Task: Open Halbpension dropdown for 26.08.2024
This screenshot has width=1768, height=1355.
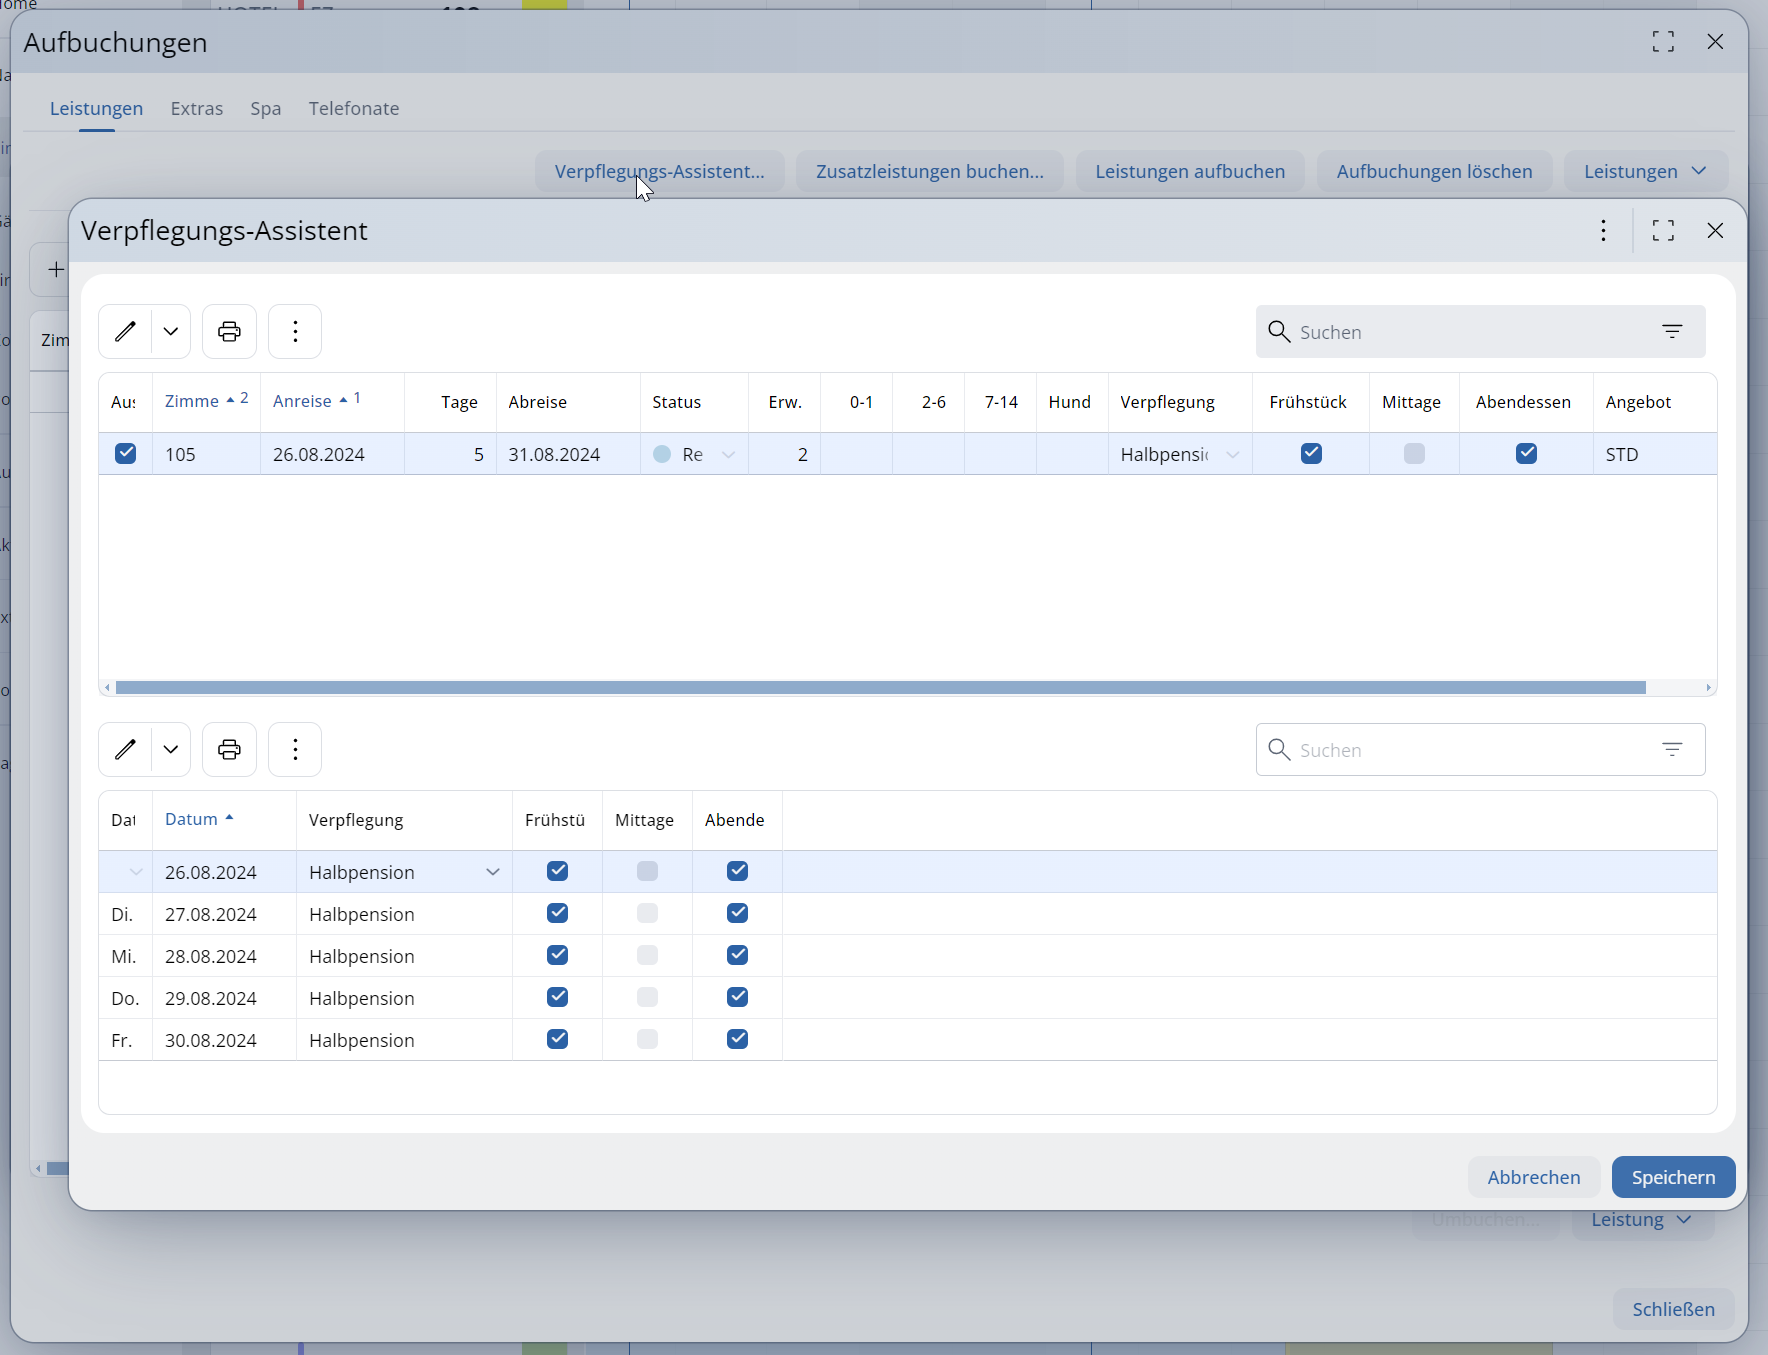Action: tap(492, 872)
